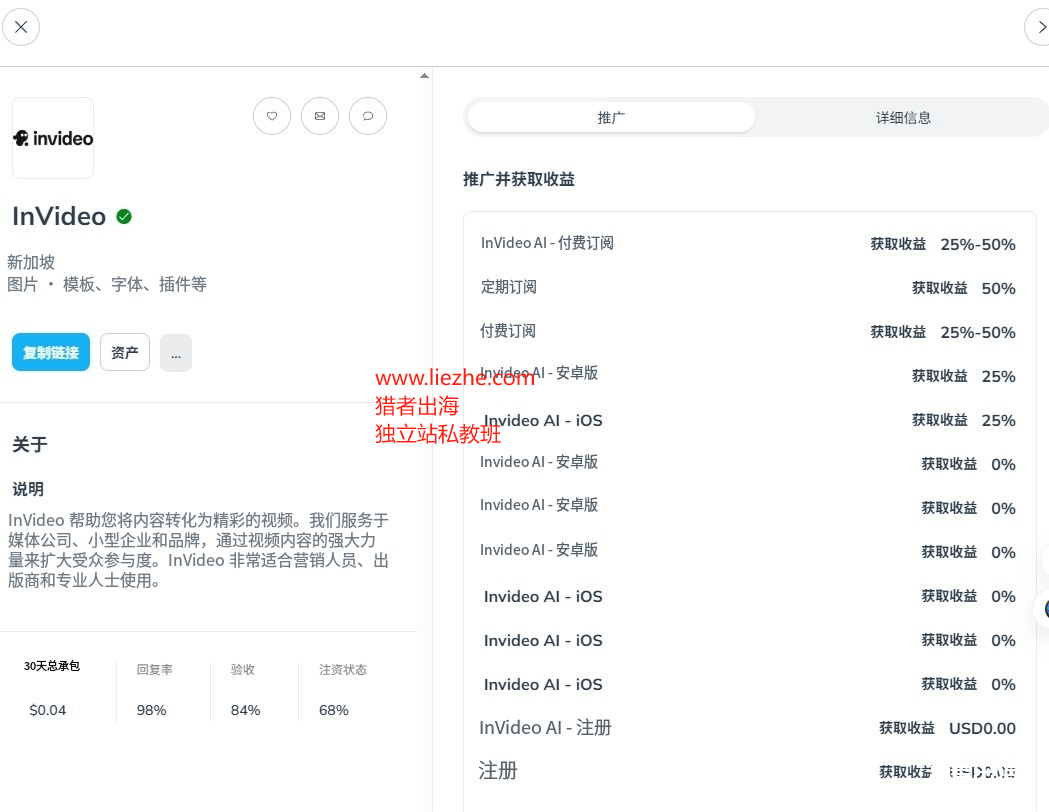Select the 付费订阅 row
Screen dimensions: 1049x812
[748, 332]
